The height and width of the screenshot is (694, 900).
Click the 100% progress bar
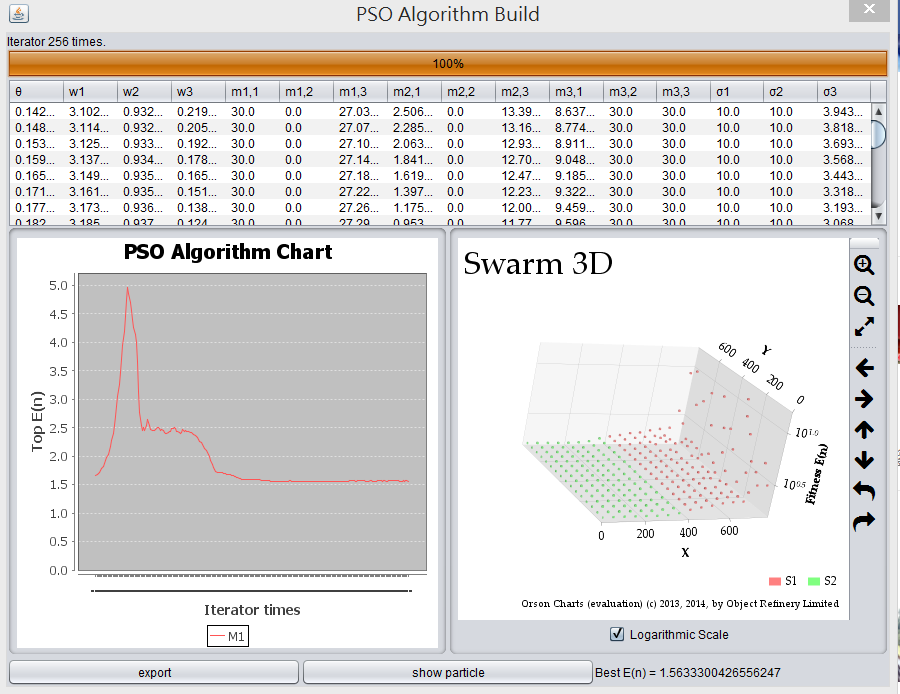click(x=447, y=62)
